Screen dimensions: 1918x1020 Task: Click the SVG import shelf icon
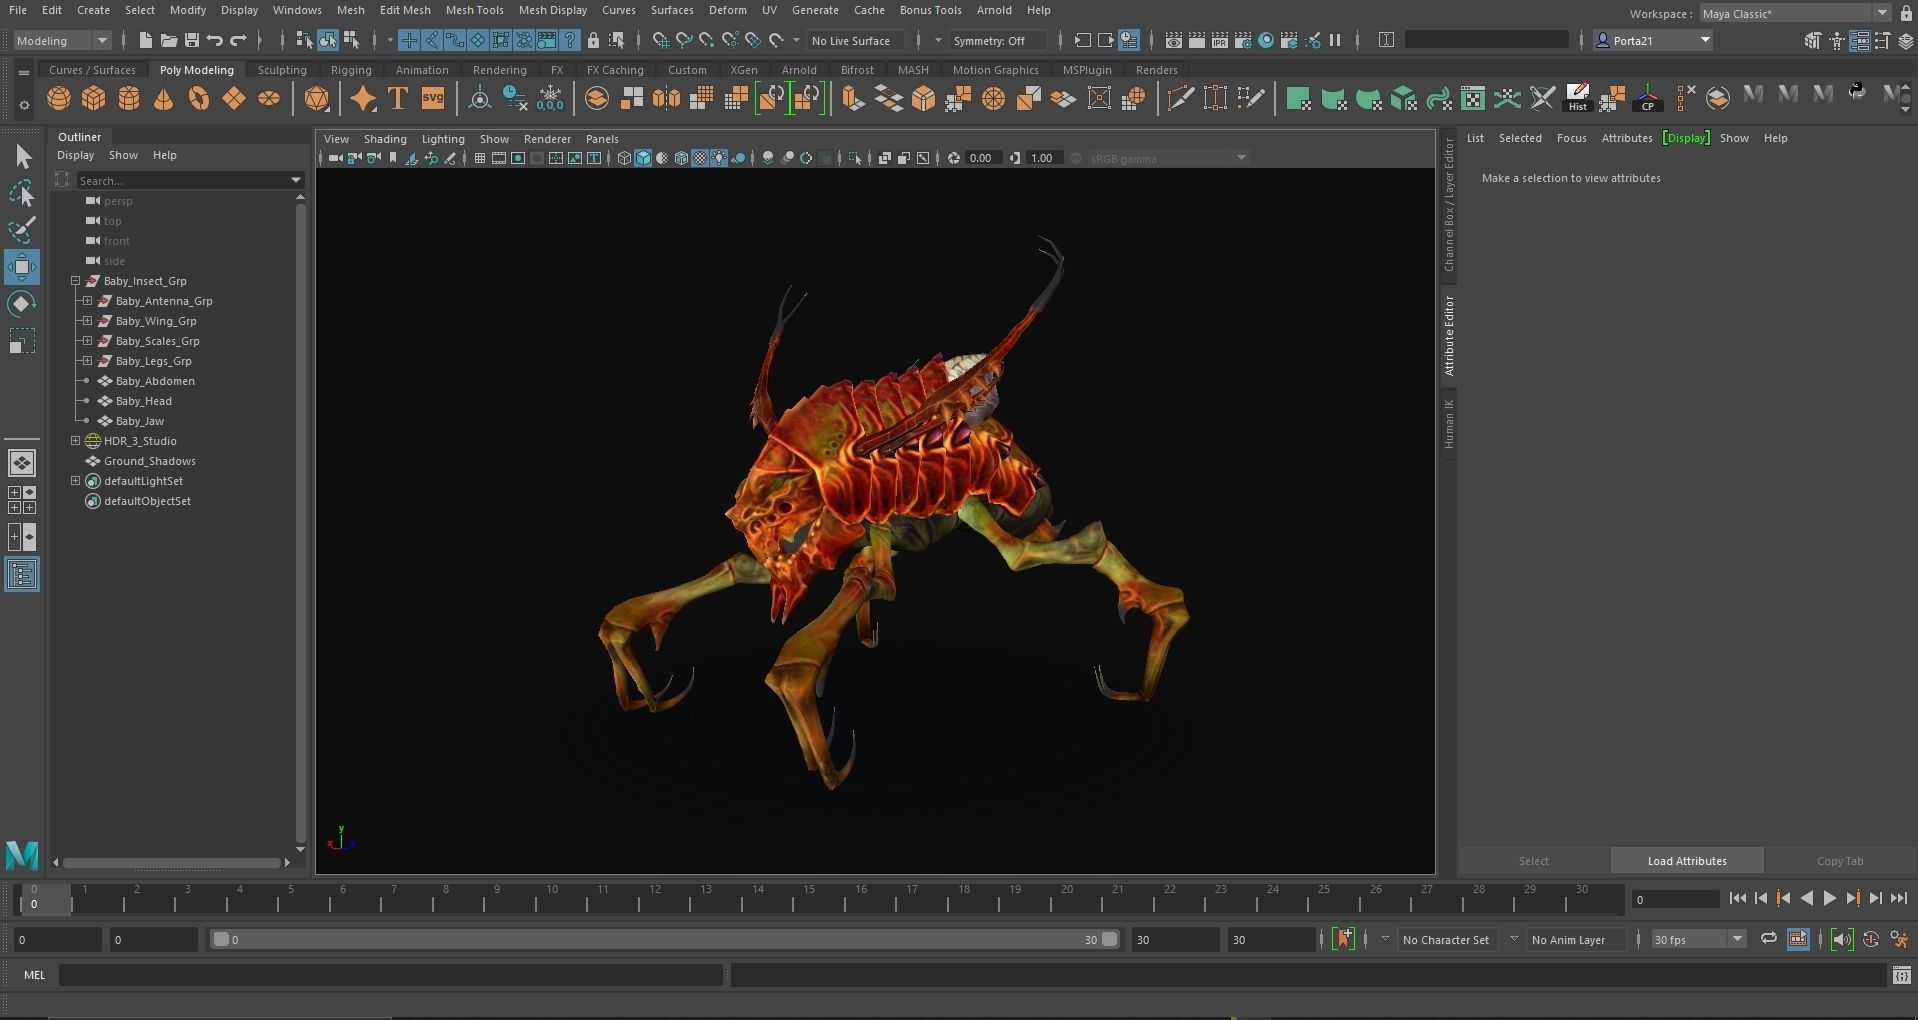pyautogui.click(x=433, y=98)
